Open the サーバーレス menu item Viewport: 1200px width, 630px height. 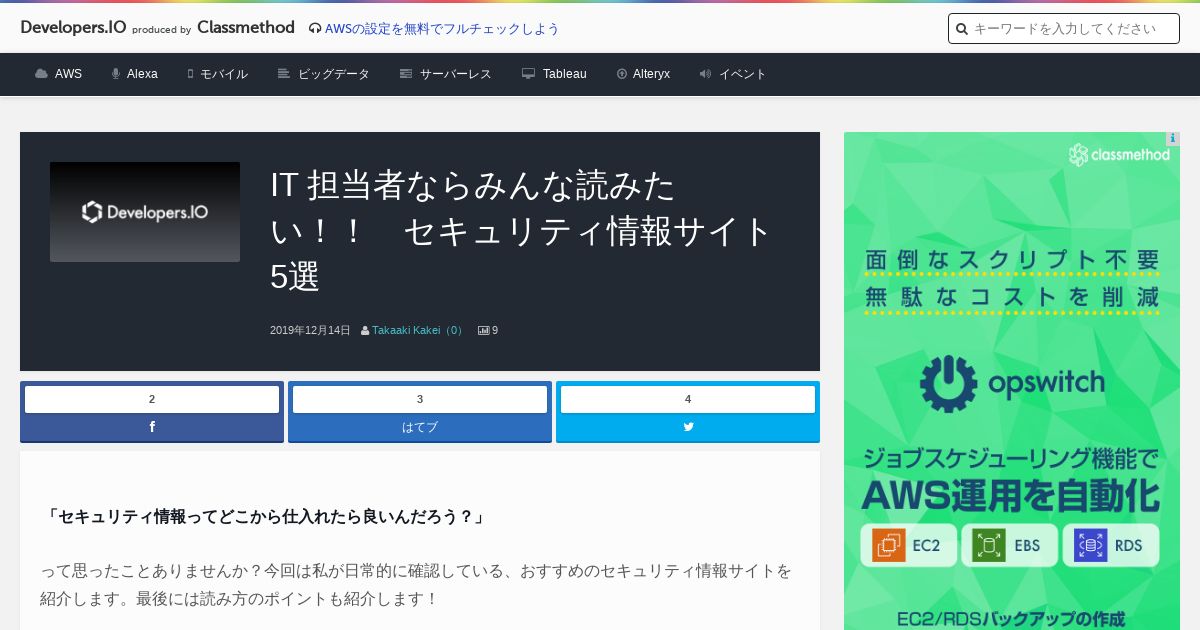pyautogui.click(x=456, y=74)
